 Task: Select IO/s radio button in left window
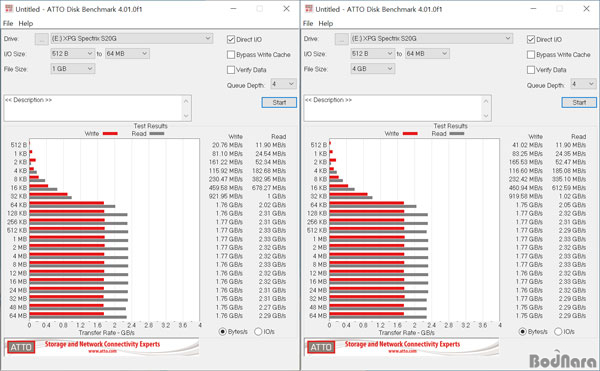[258, 332]
